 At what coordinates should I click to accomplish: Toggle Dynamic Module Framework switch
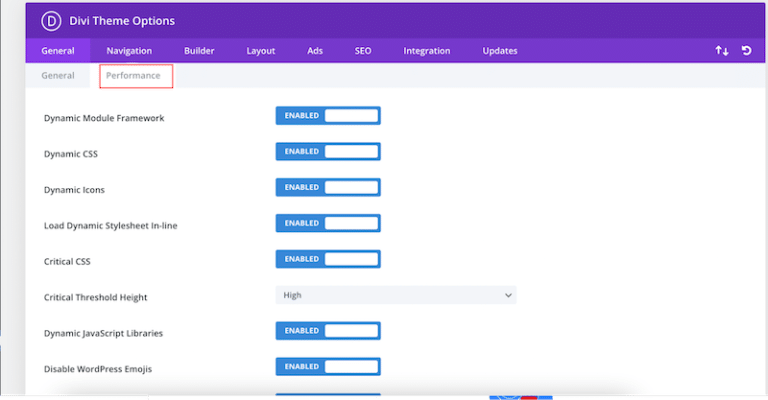click(328, 116)
